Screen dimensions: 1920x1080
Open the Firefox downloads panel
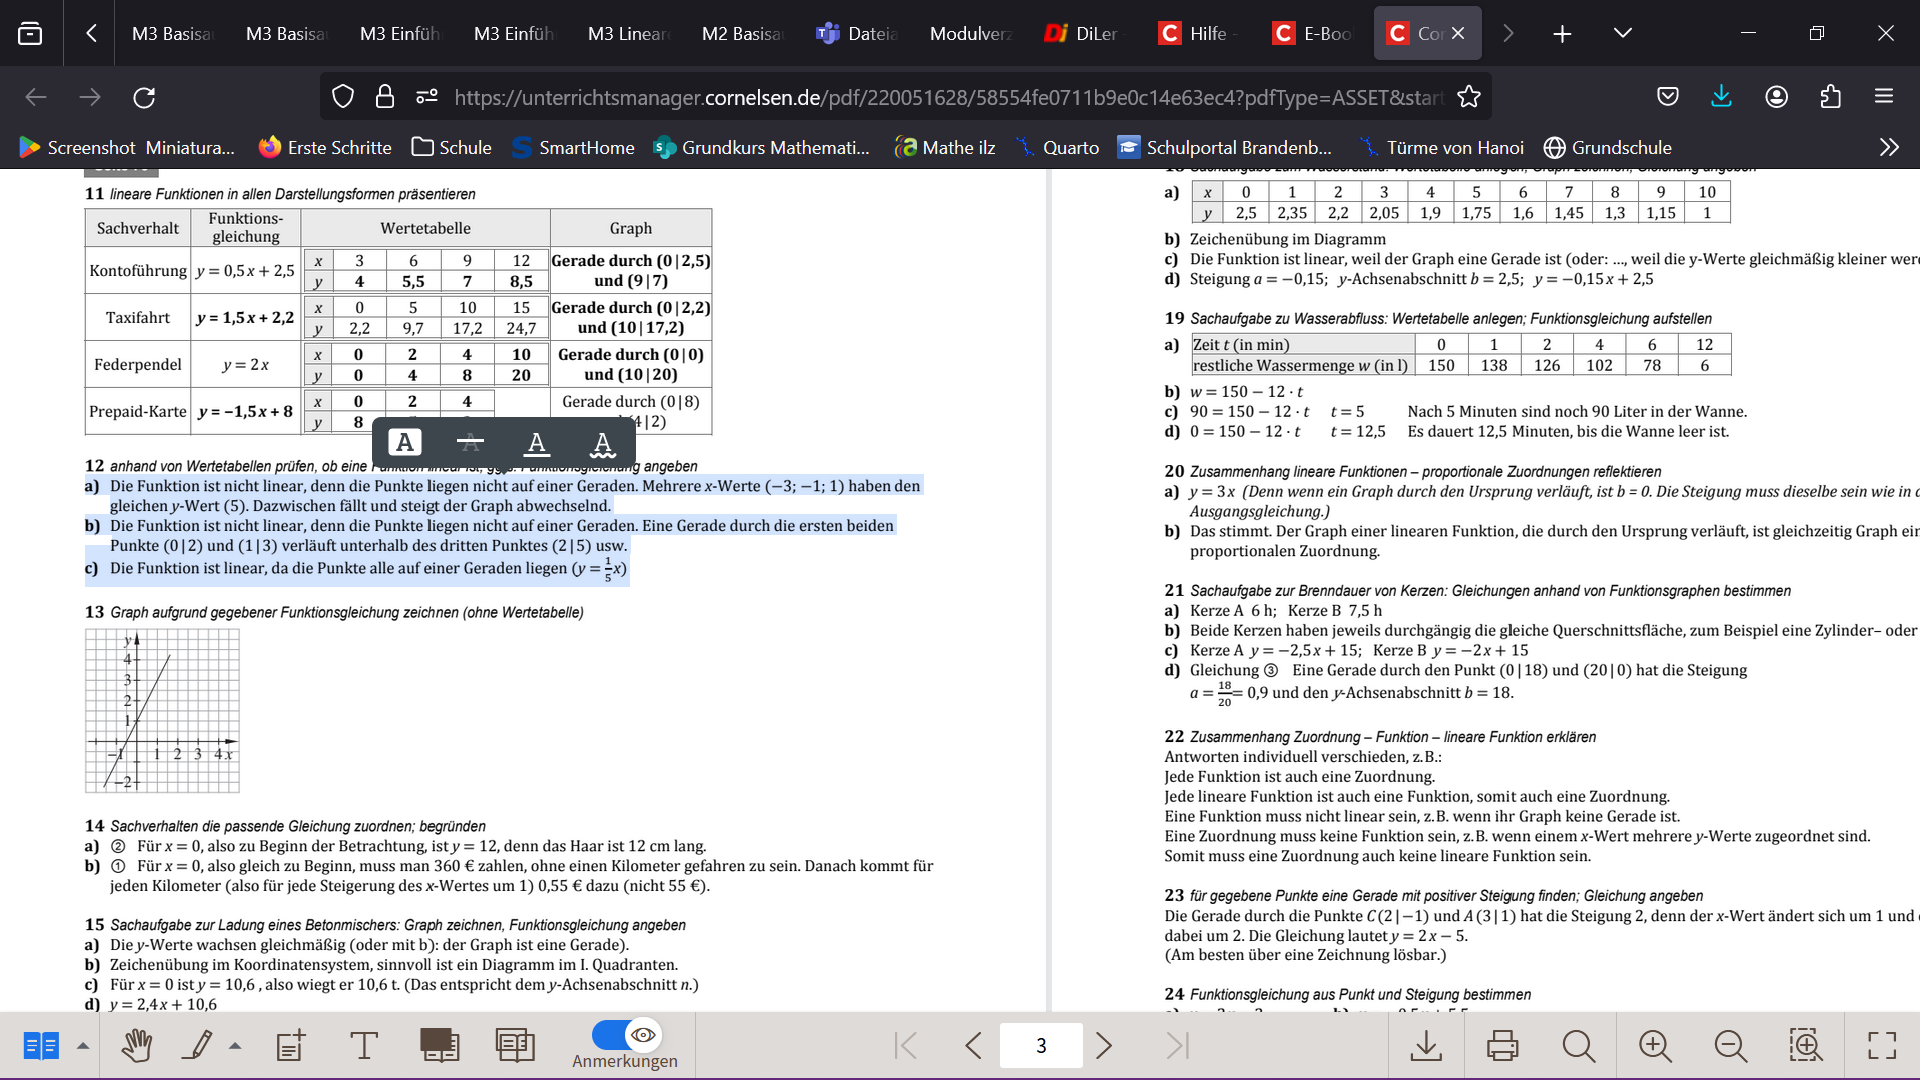1721,97
